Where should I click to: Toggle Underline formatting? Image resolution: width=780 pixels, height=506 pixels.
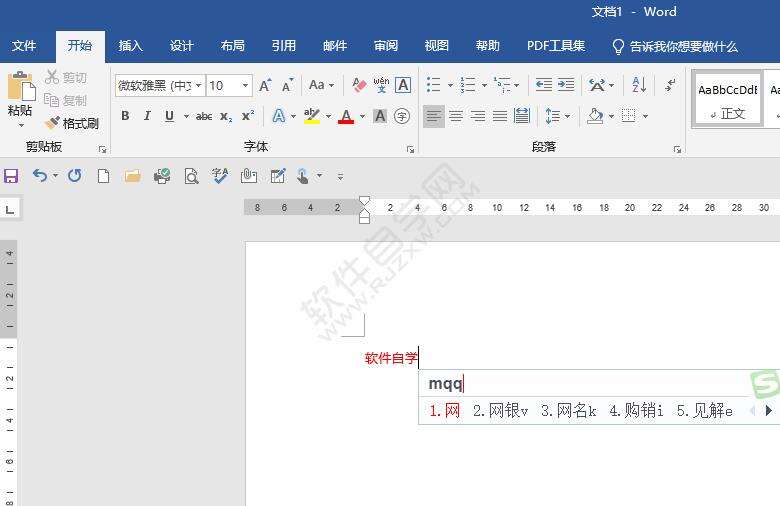coord(169,116)
